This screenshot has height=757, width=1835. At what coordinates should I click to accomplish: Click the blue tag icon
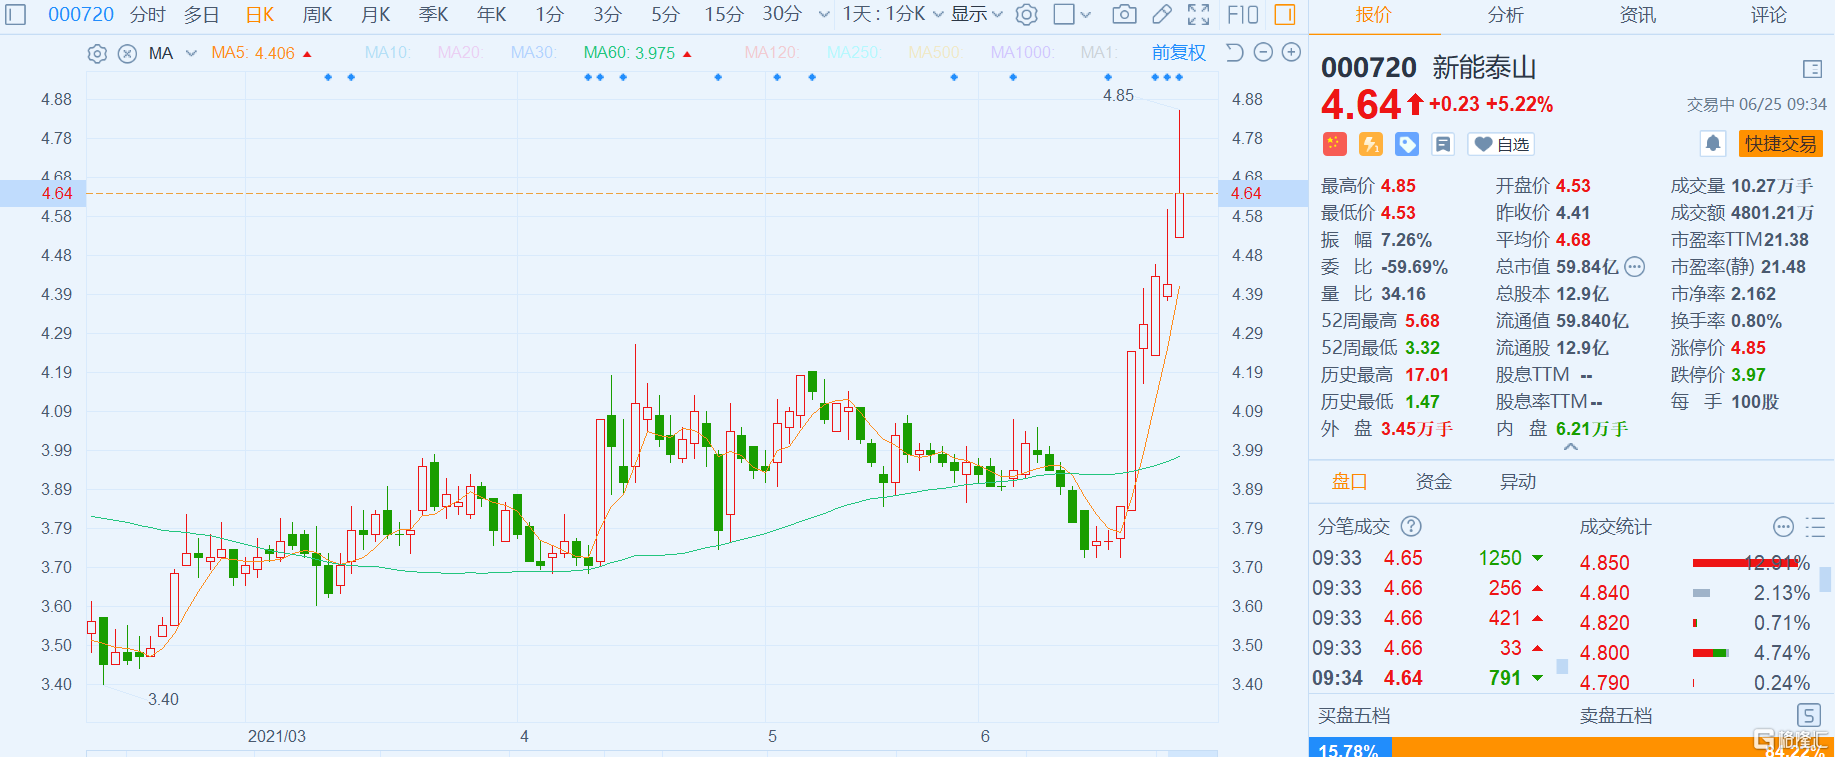point(1407,144)
